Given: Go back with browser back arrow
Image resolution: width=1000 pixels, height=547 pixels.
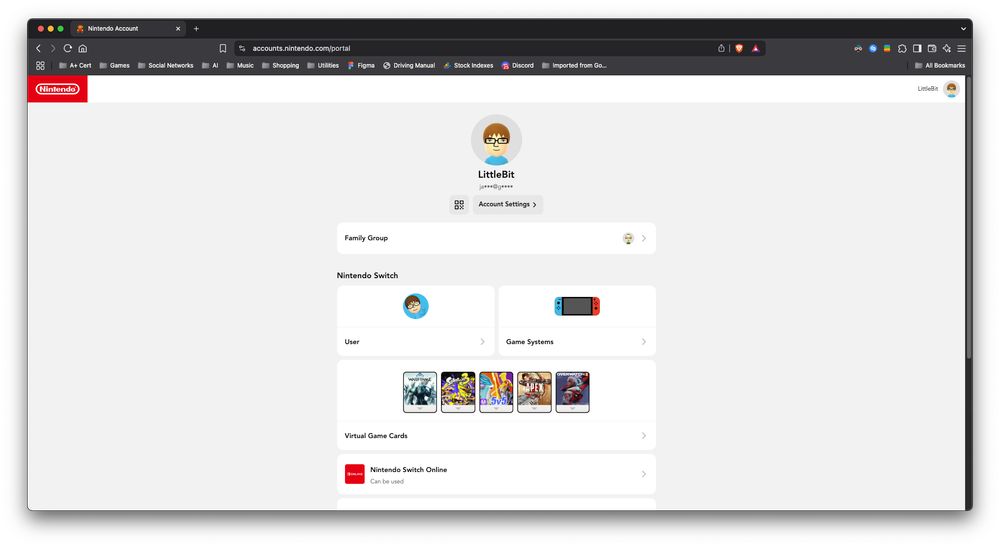Looking at the screenshot, I should [x=38, y=48].
